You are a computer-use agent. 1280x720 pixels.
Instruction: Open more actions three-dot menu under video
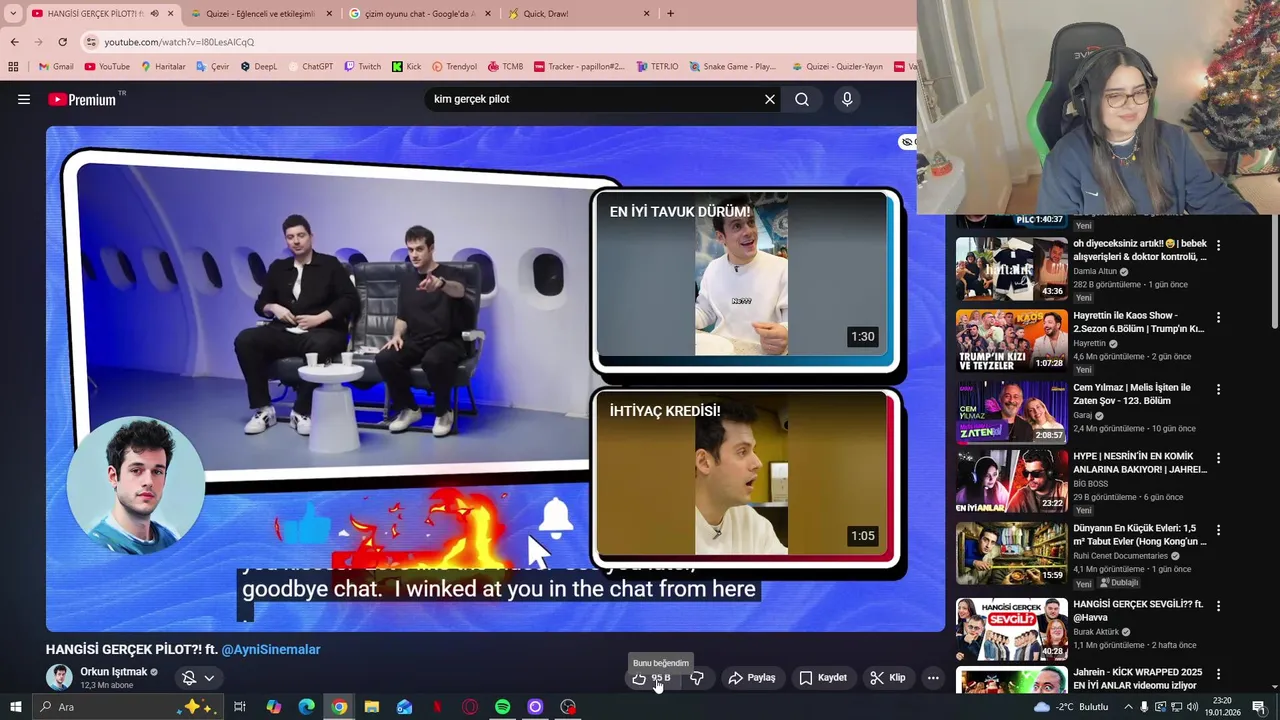coord(933,678)
